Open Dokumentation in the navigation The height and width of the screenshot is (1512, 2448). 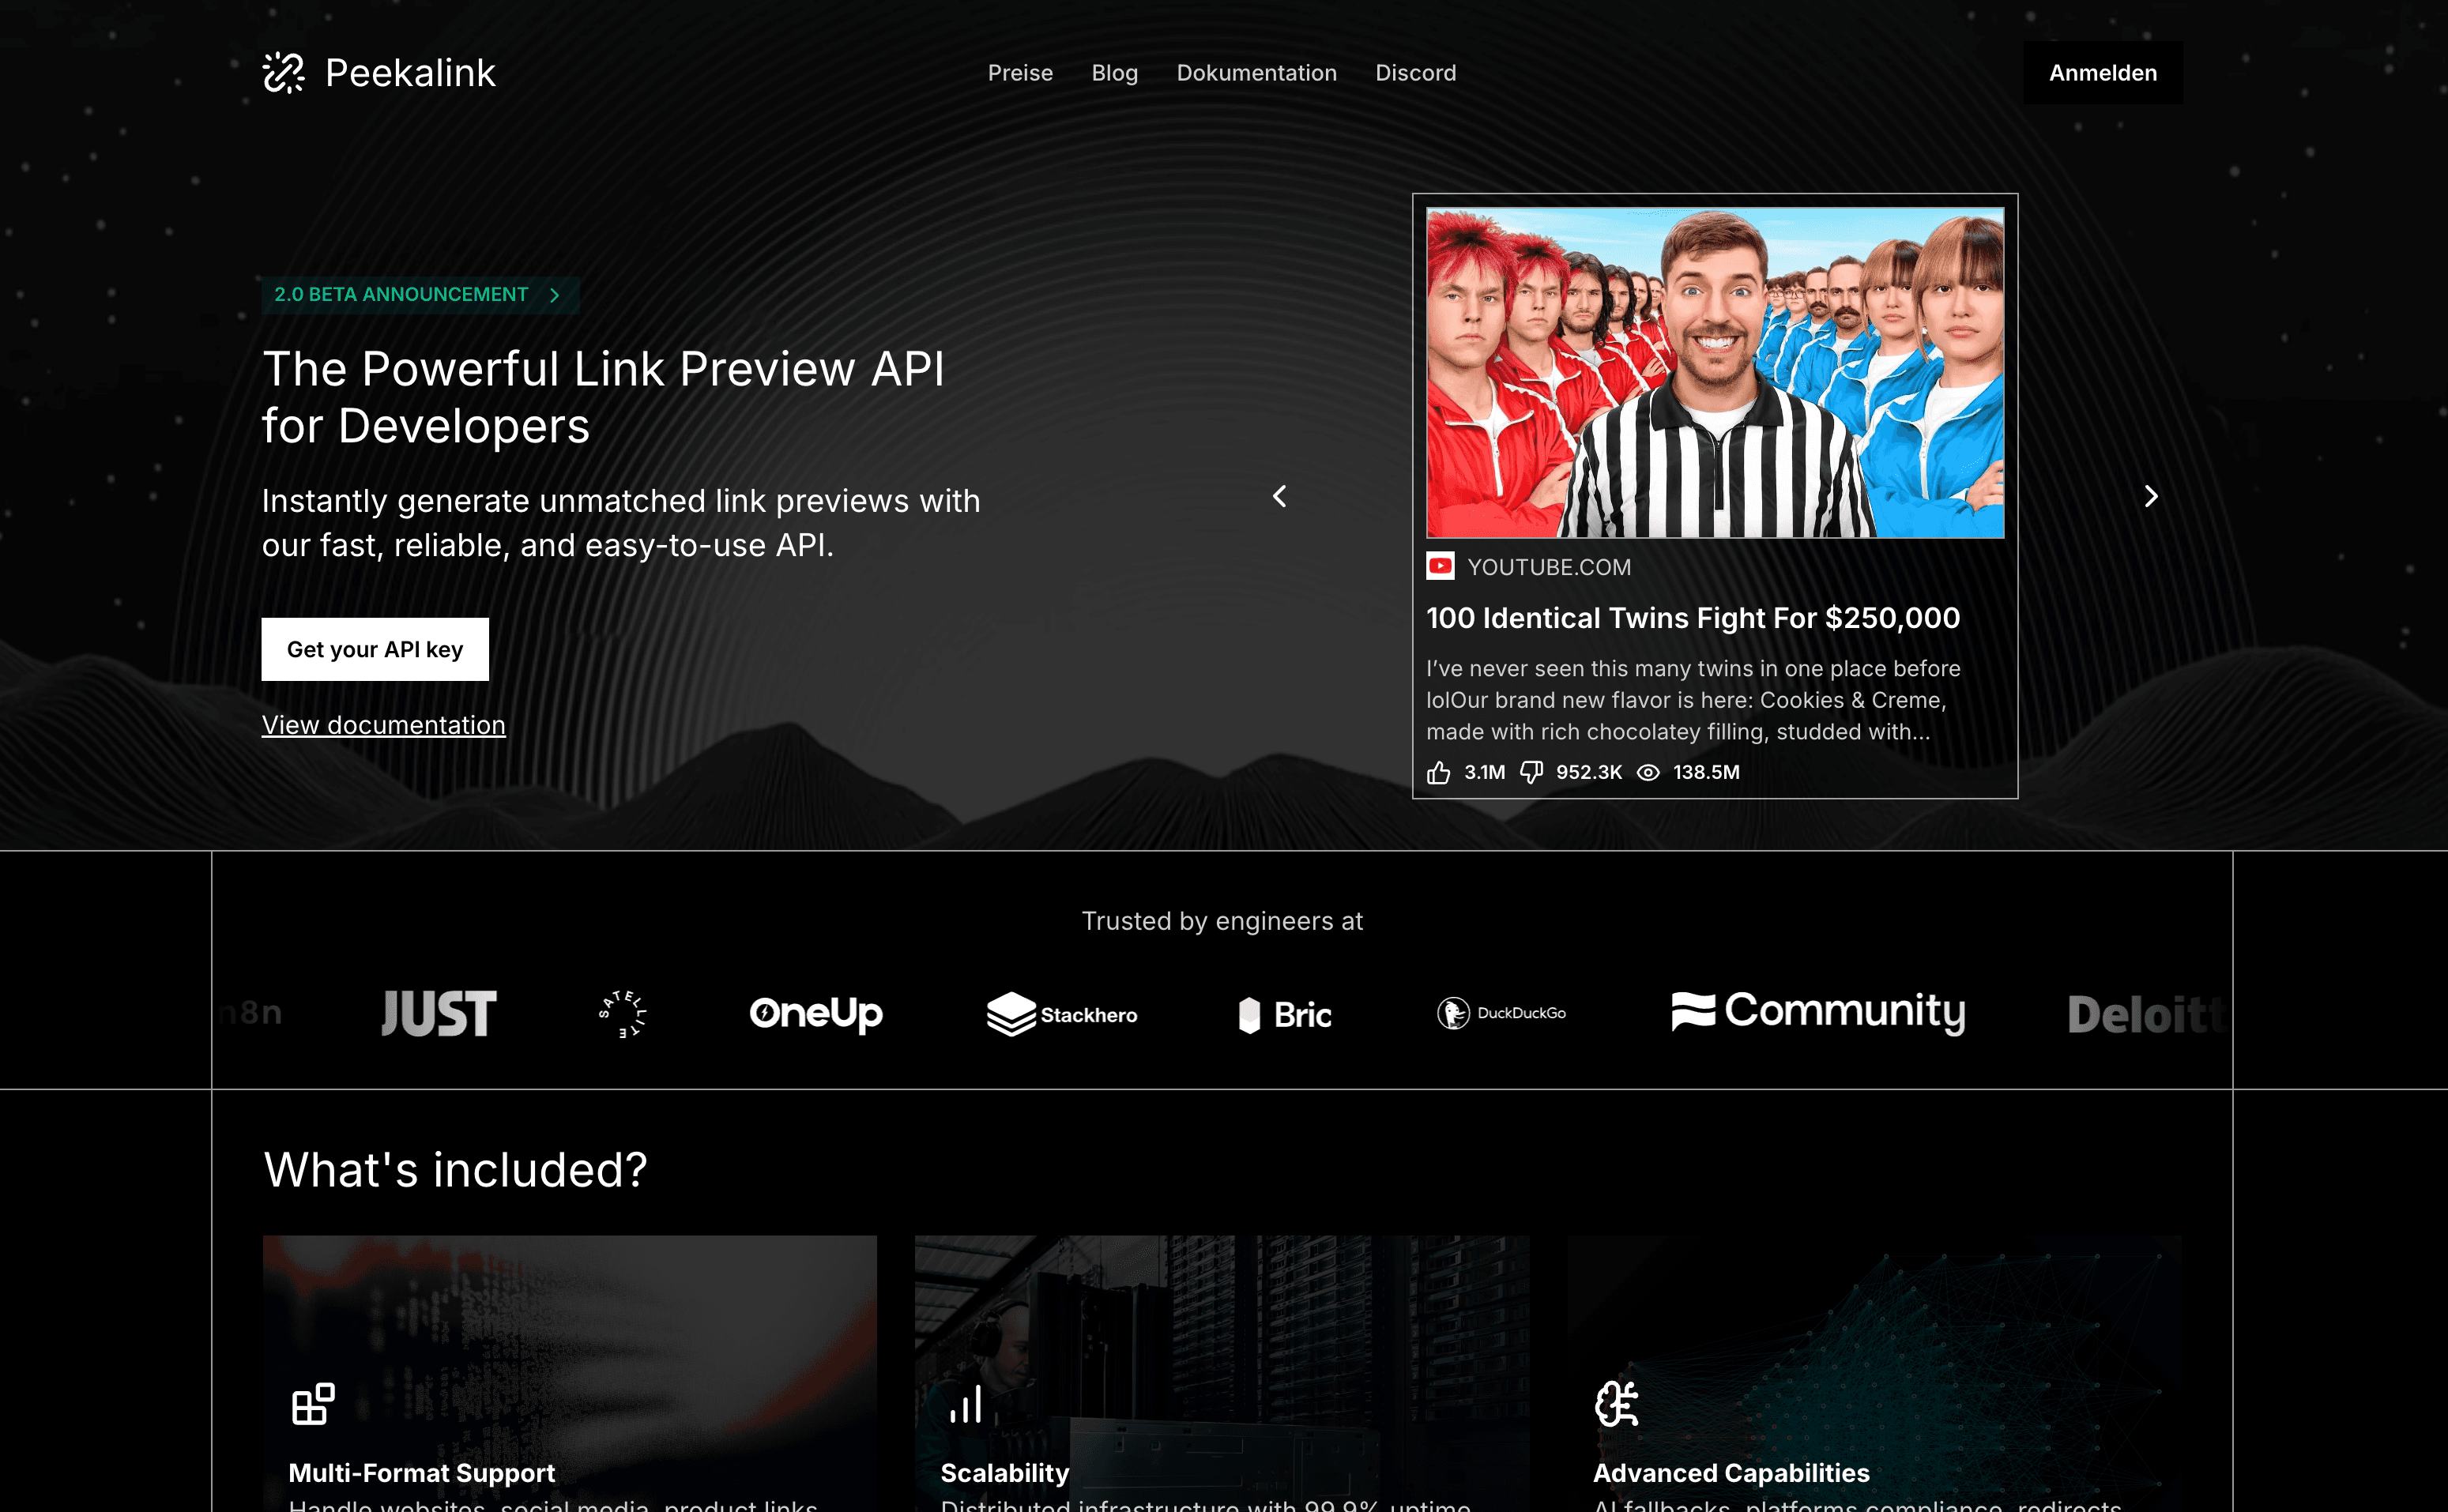click(1256, 73)
